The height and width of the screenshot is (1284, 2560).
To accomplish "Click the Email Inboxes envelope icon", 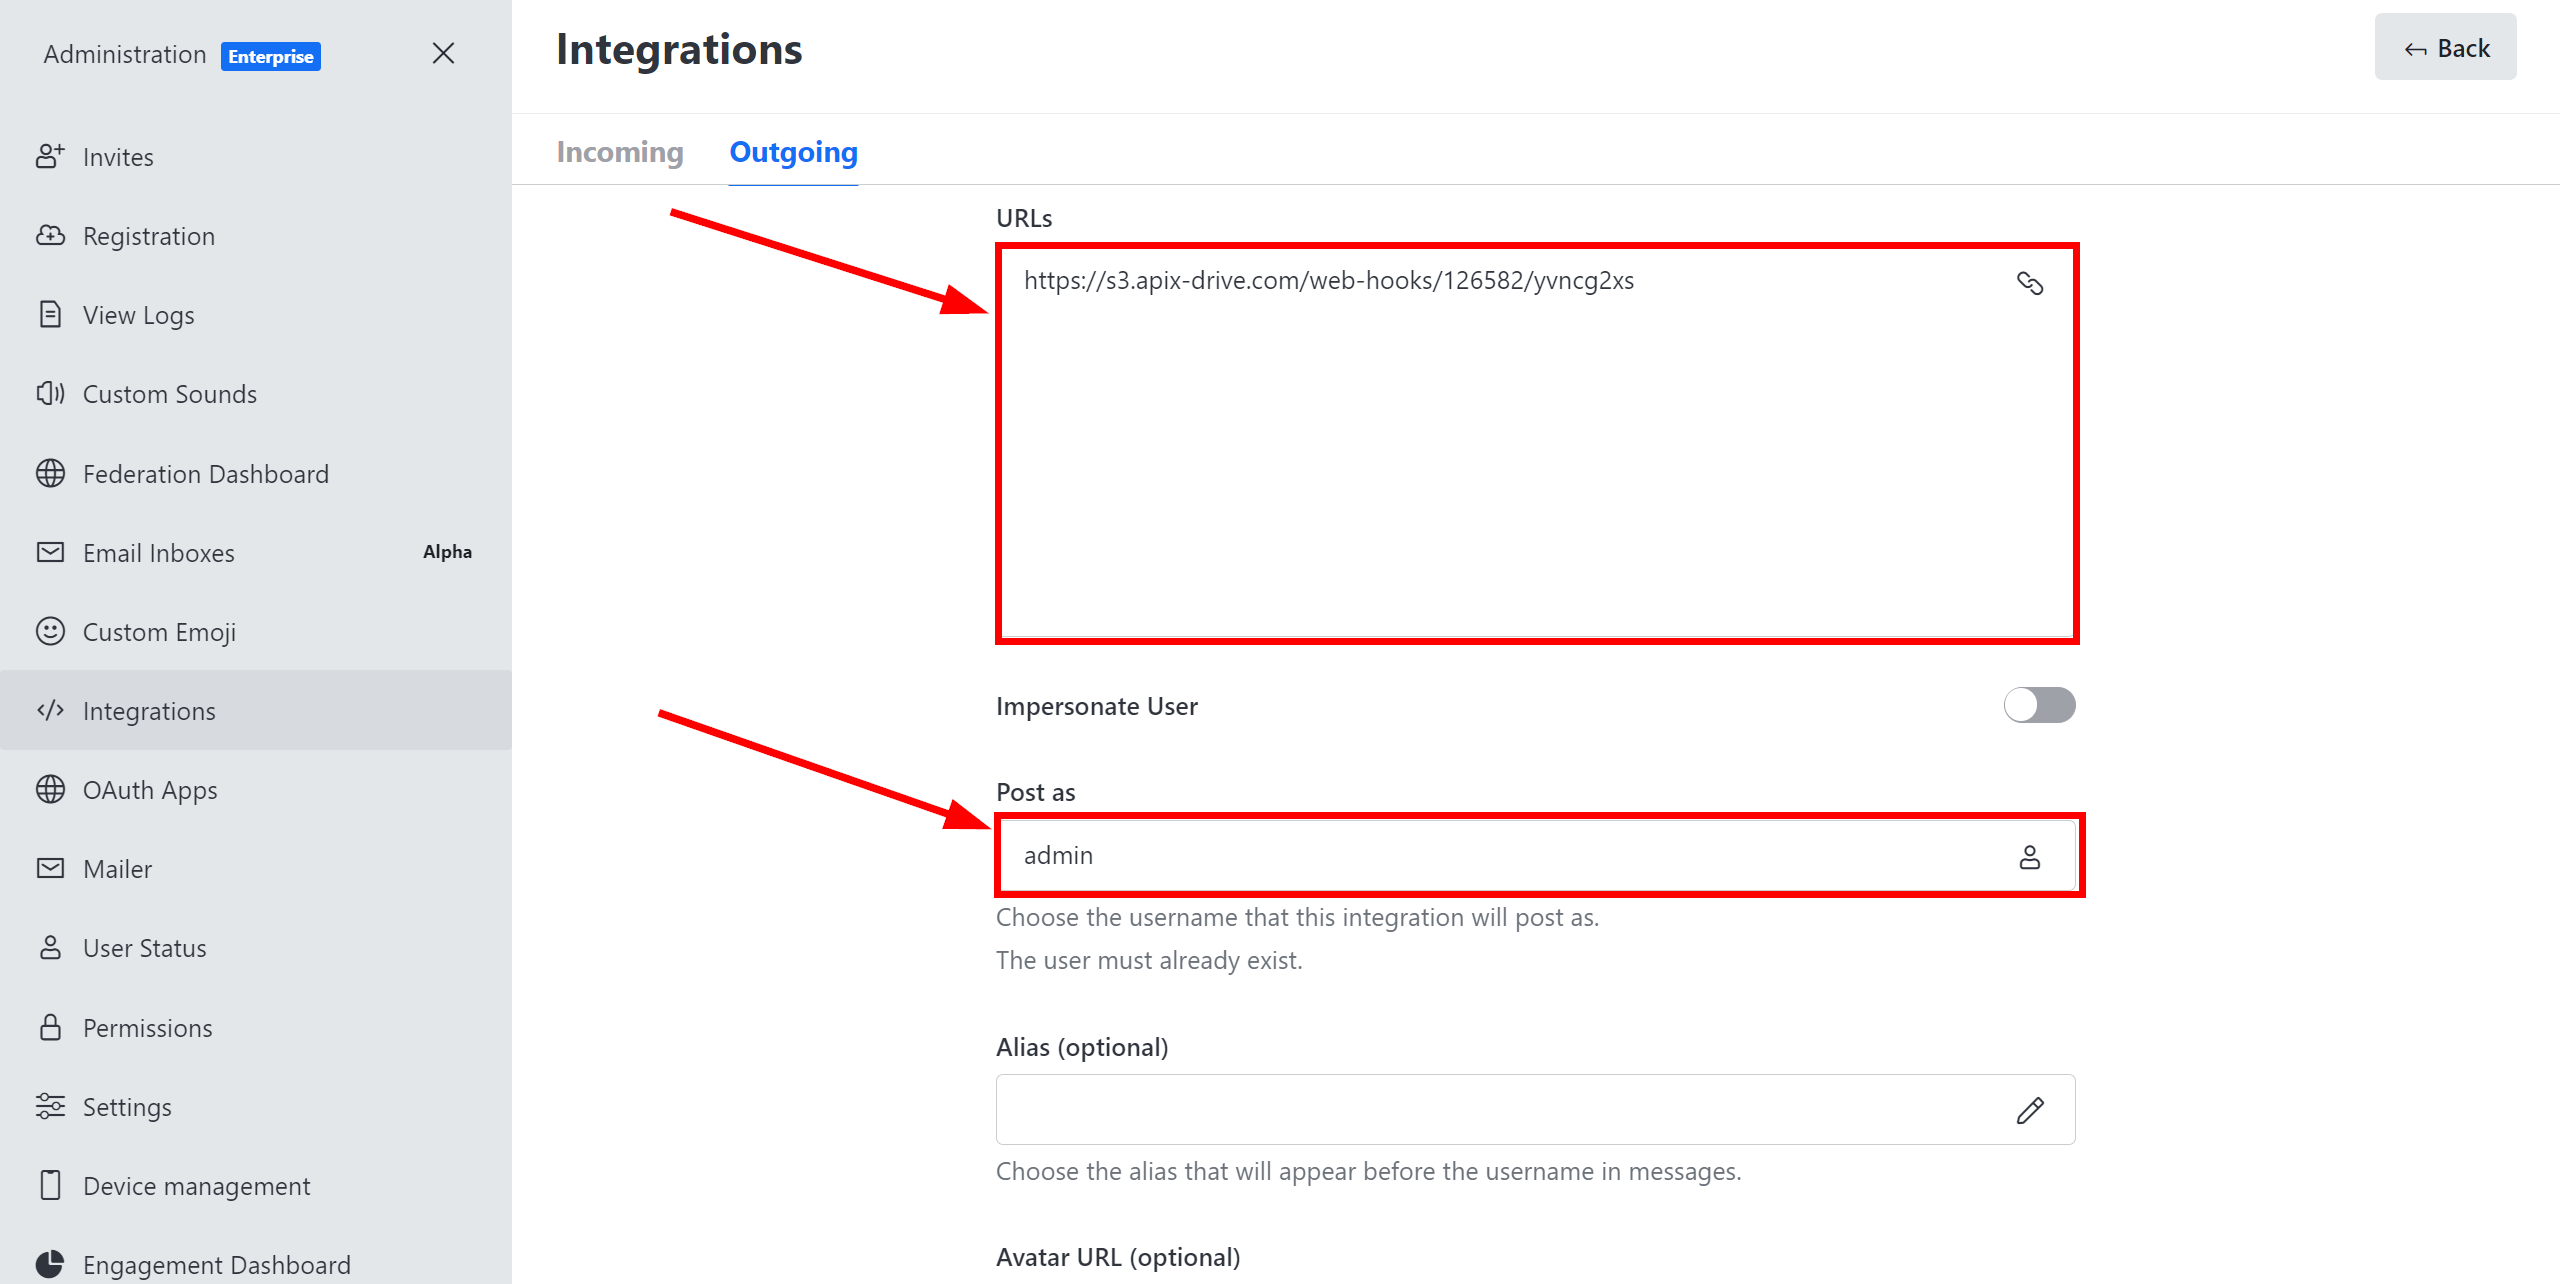I will (x=50, y=552).
